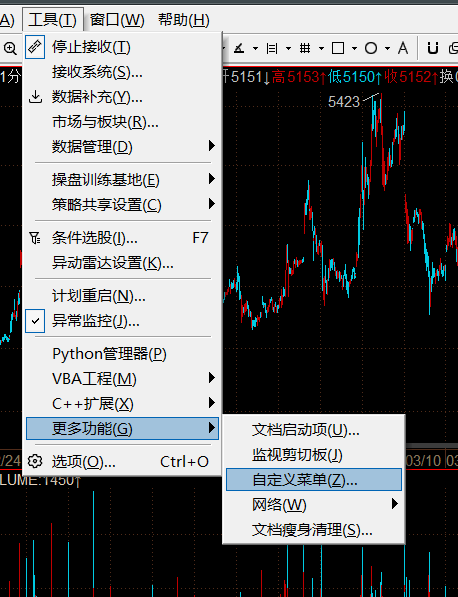
Task: Open parallel lines tool dropdown arrow
Action: [288, 49]
